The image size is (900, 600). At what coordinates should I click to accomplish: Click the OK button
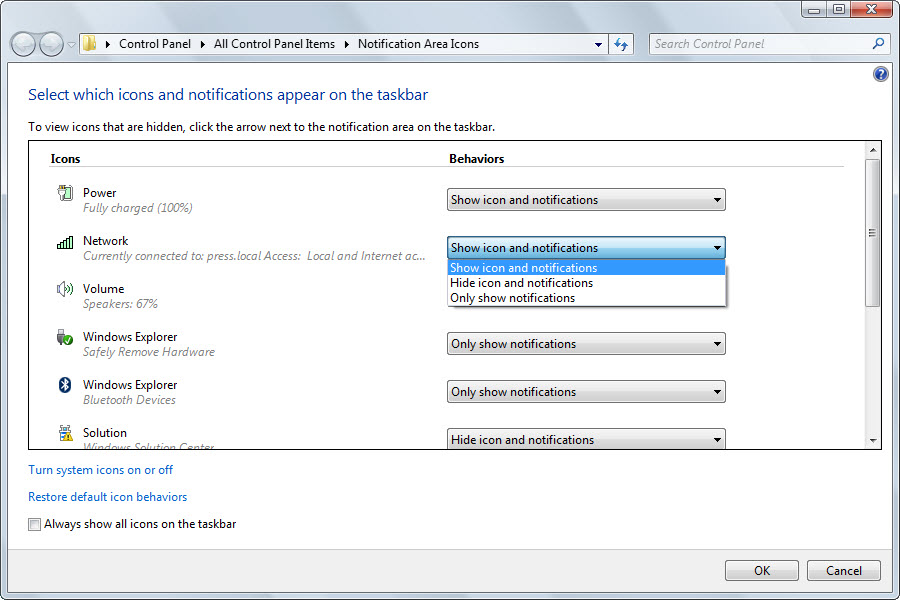pyautogui.click(x=762, y=571)
